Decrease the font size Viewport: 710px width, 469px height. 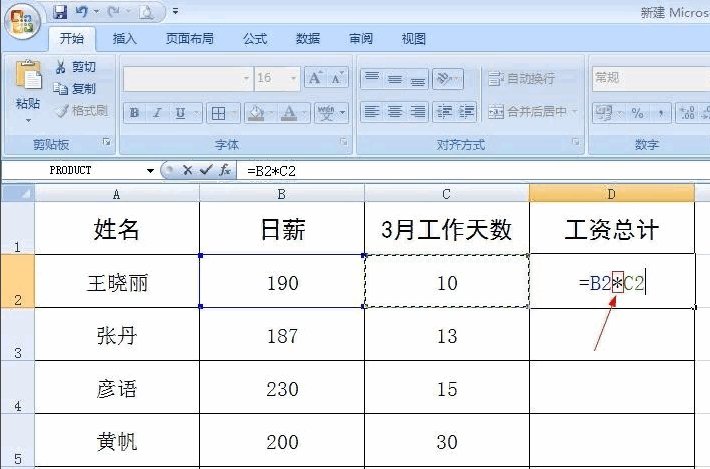click(337, 78)
